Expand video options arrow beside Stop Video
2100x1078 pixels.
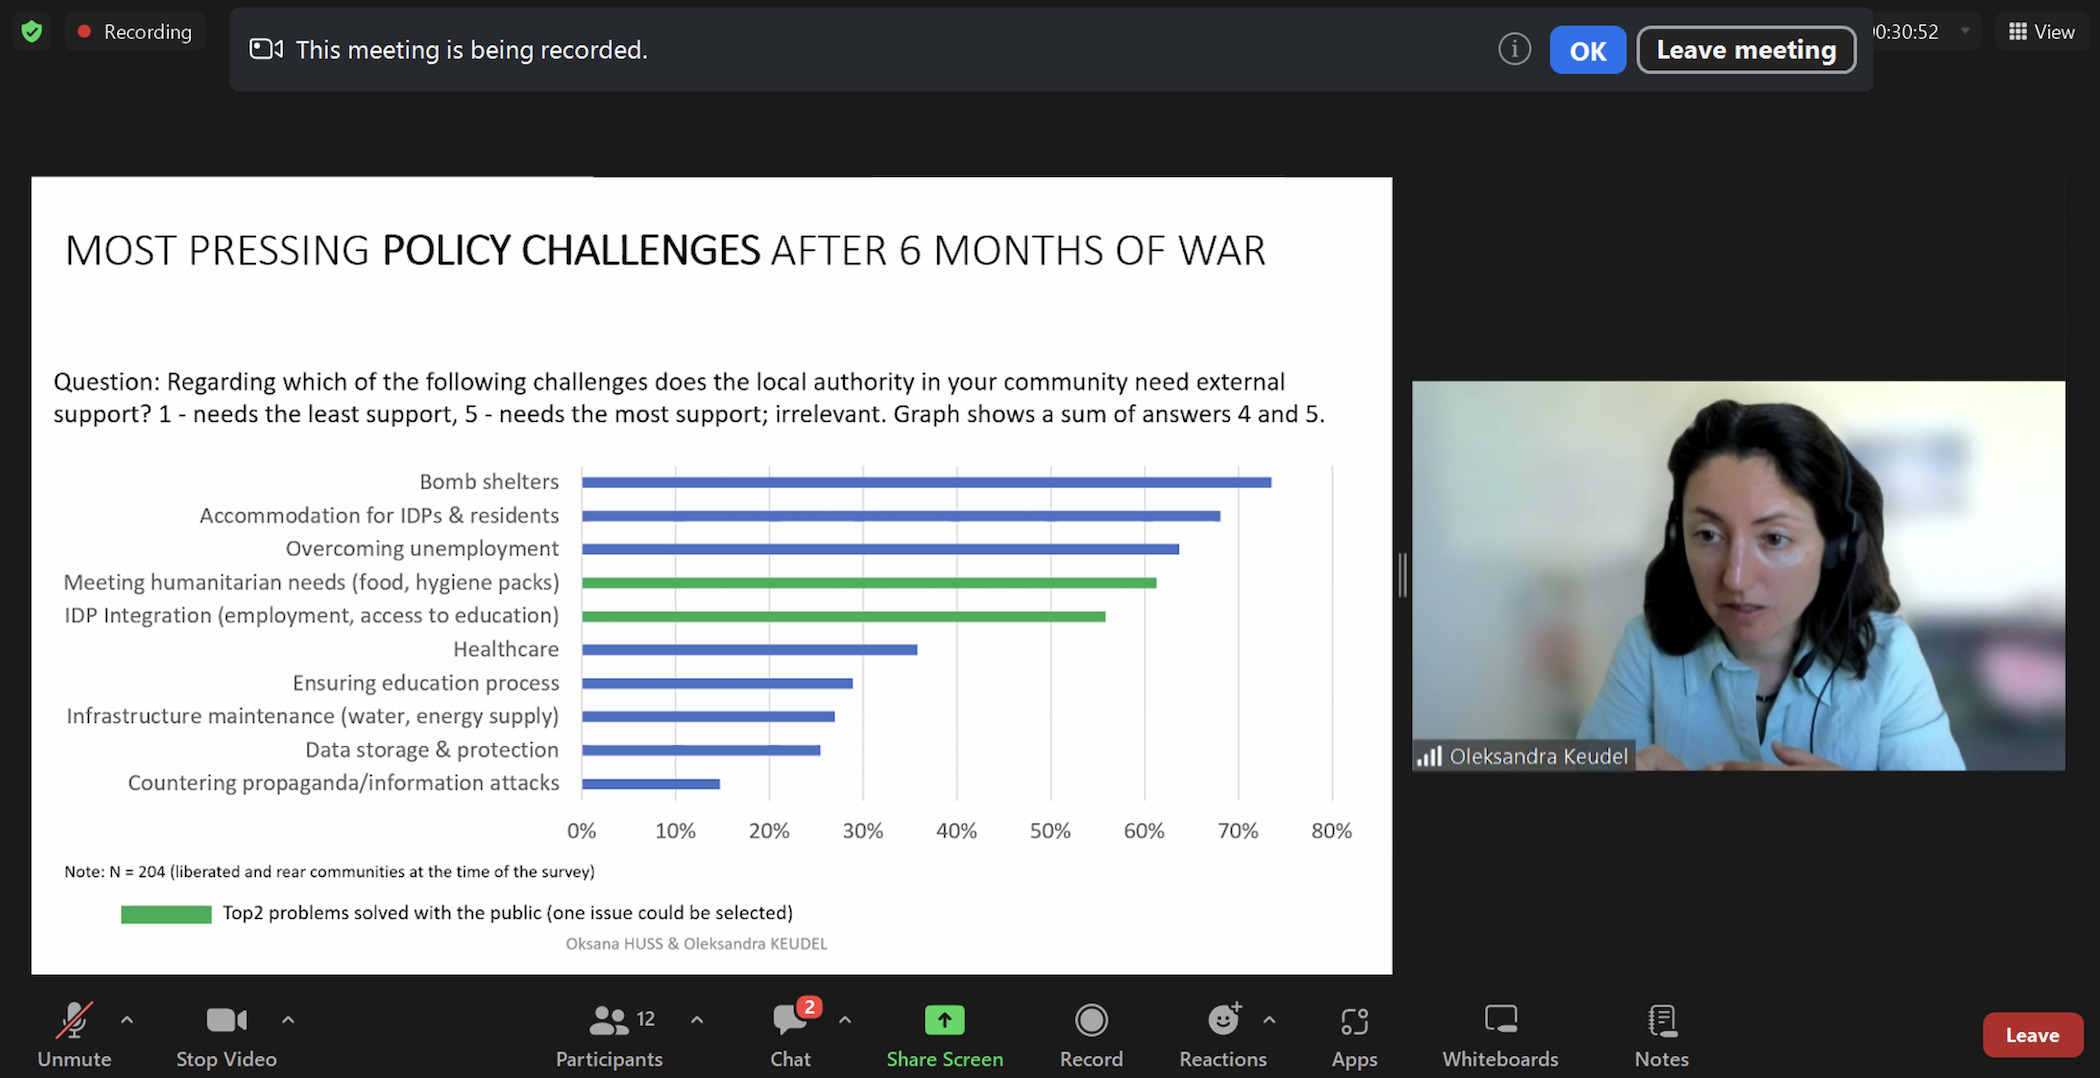288,1020
